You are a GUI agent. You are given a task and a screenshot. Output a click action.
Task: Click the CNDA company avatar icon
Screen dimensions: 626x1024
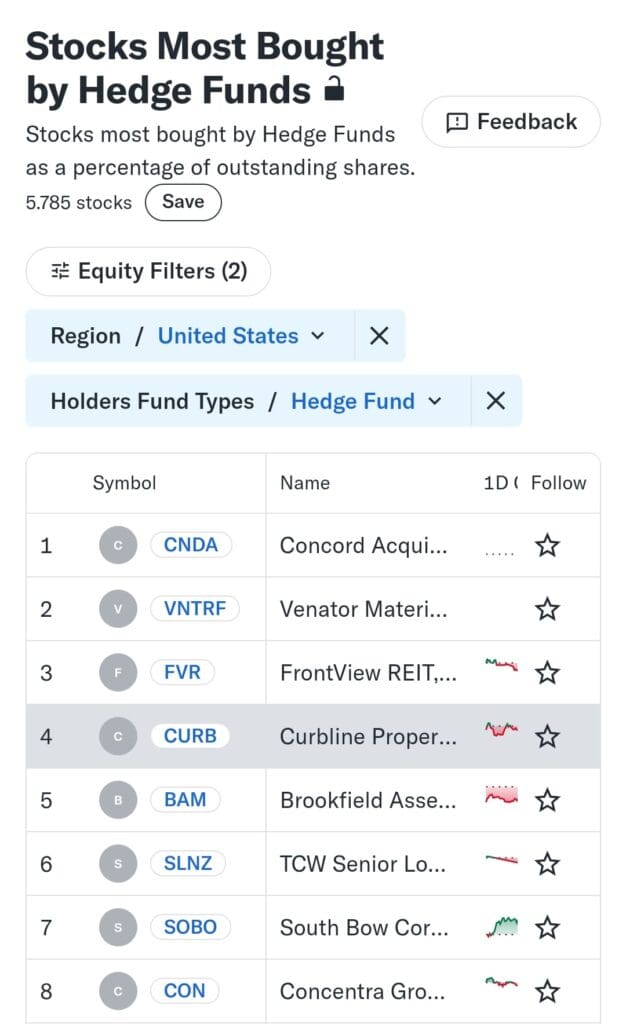[x=117, y=545]
